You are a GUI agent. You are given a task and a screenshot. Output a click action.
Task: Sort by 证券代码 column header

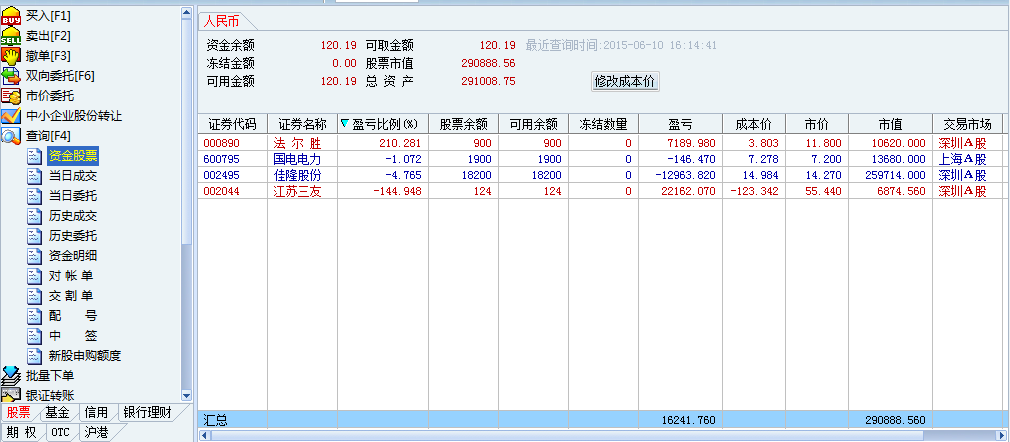(x=232, y=124)
